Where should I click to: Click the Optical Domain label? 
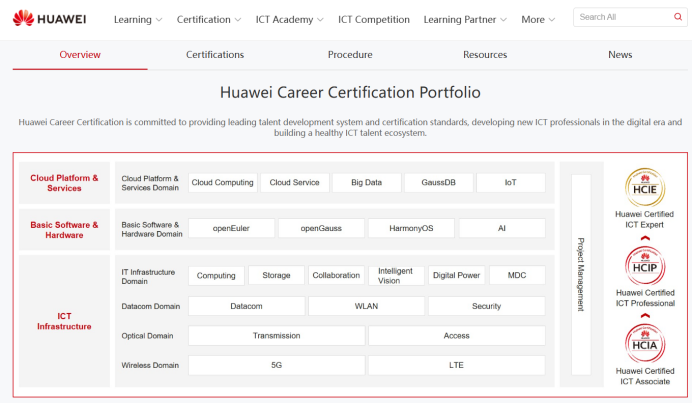(147, 335)
